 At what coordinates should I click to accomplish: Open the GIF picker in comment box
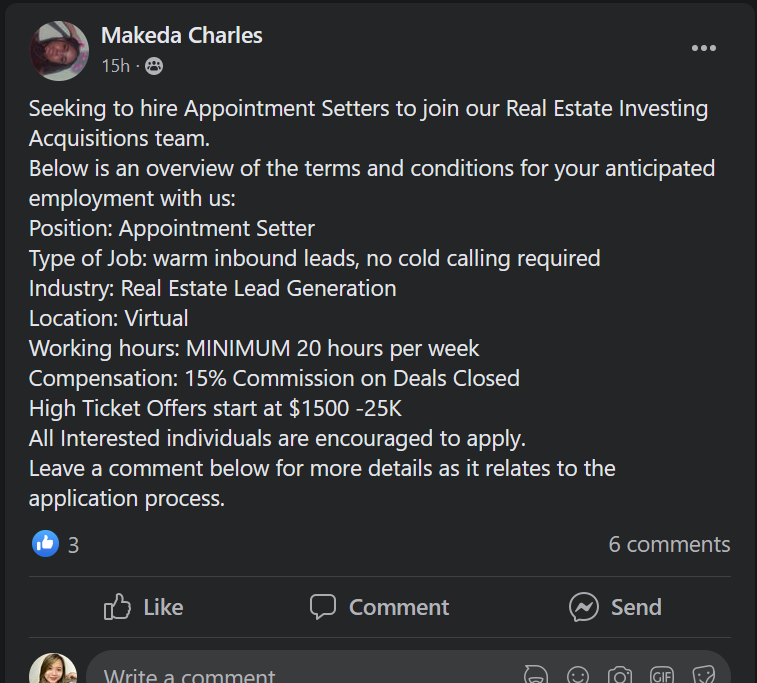pos(662,674)
